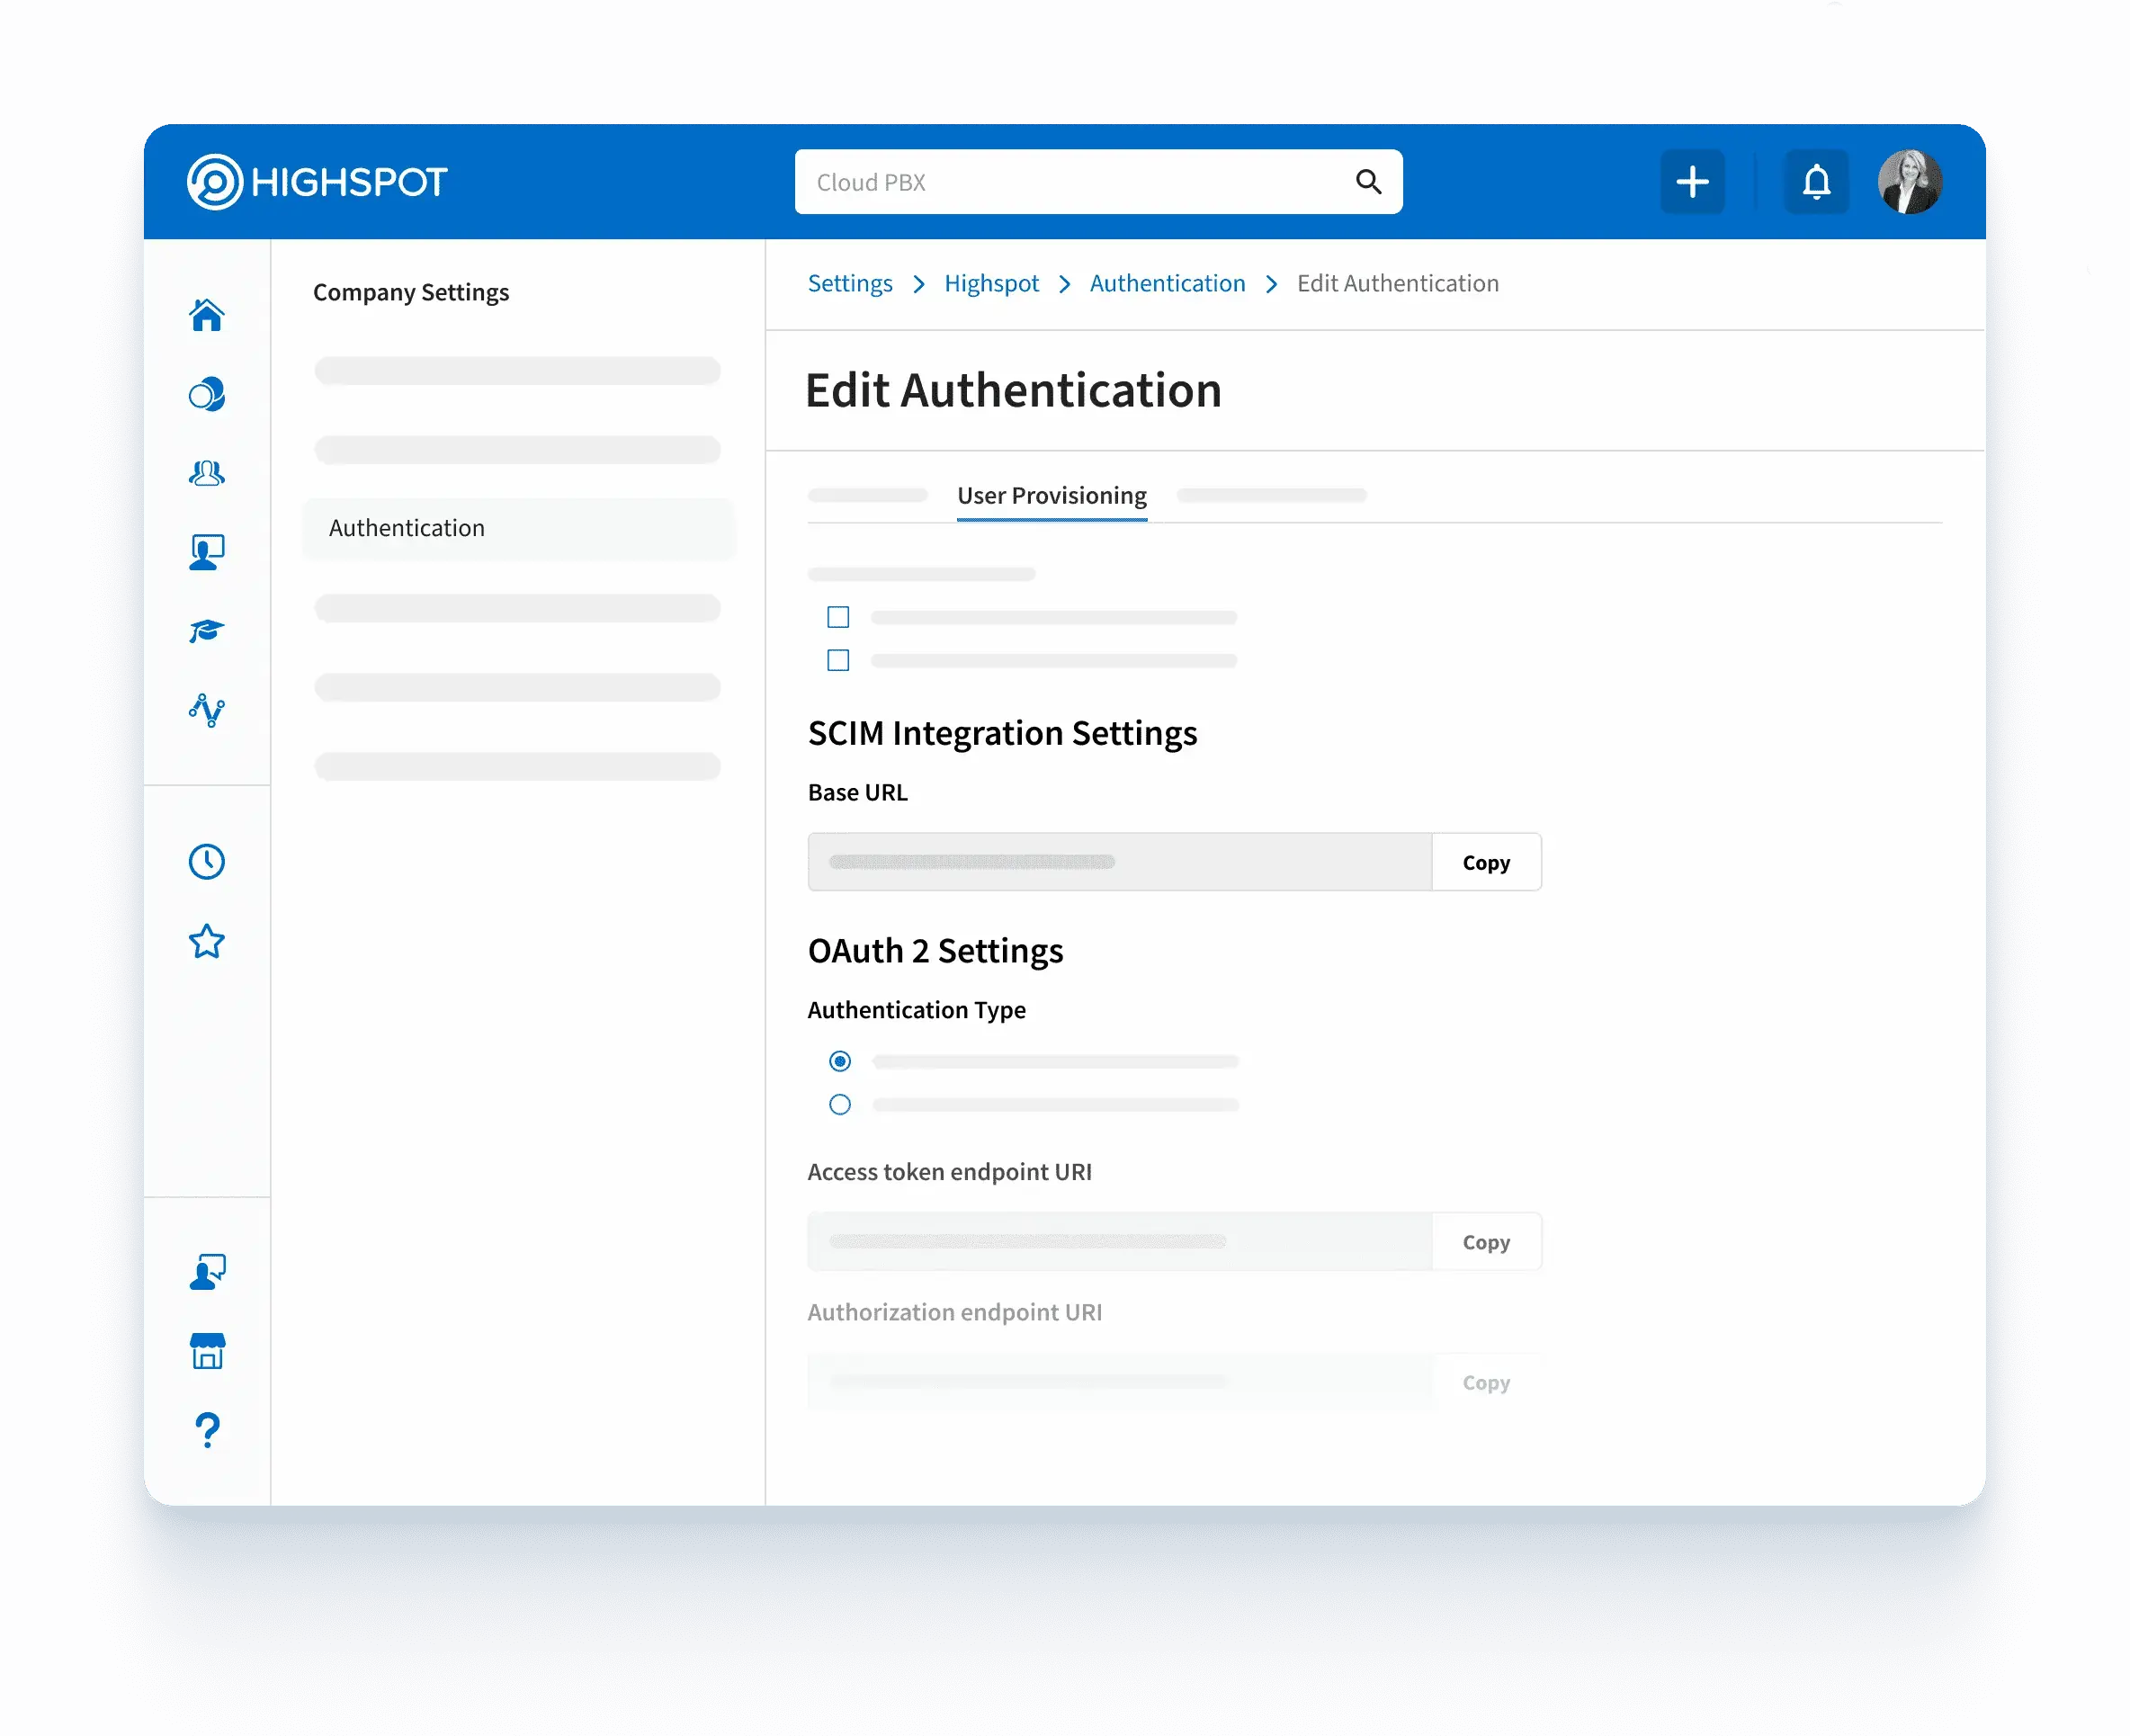2130x1736 pixels.
Task: Switch to the User Provisioning tab
Action: (x=1051, y=496)
